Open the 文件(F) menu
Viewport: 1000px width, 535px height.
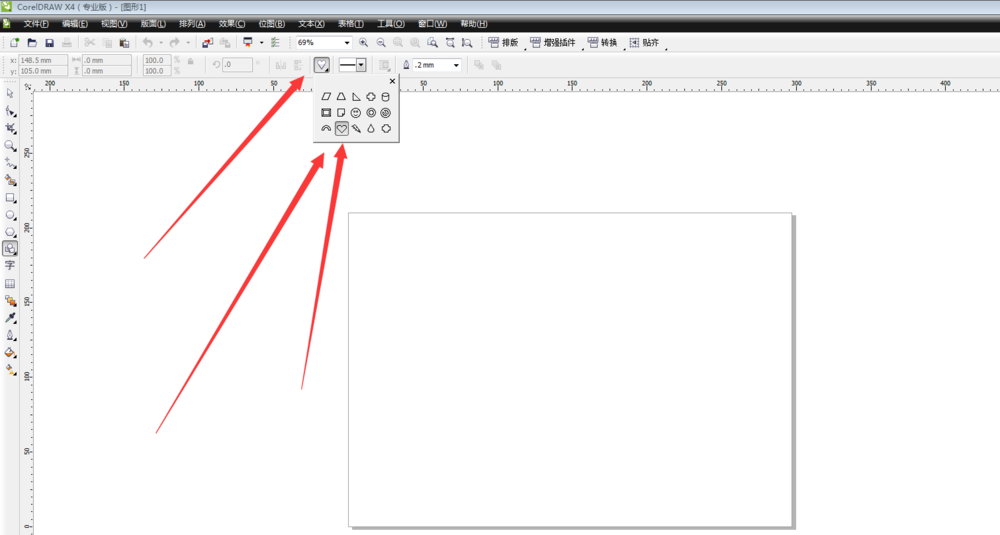(x=35, y=23)
